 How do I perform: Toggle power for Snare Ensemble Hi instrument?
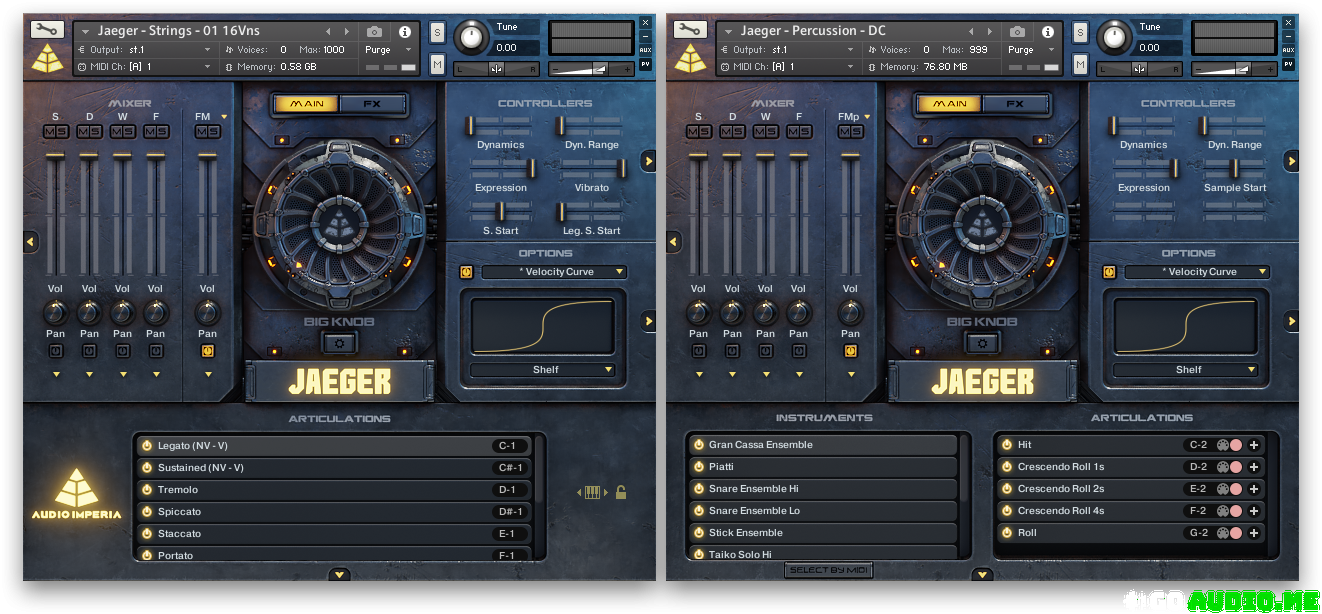click(698, 489)
